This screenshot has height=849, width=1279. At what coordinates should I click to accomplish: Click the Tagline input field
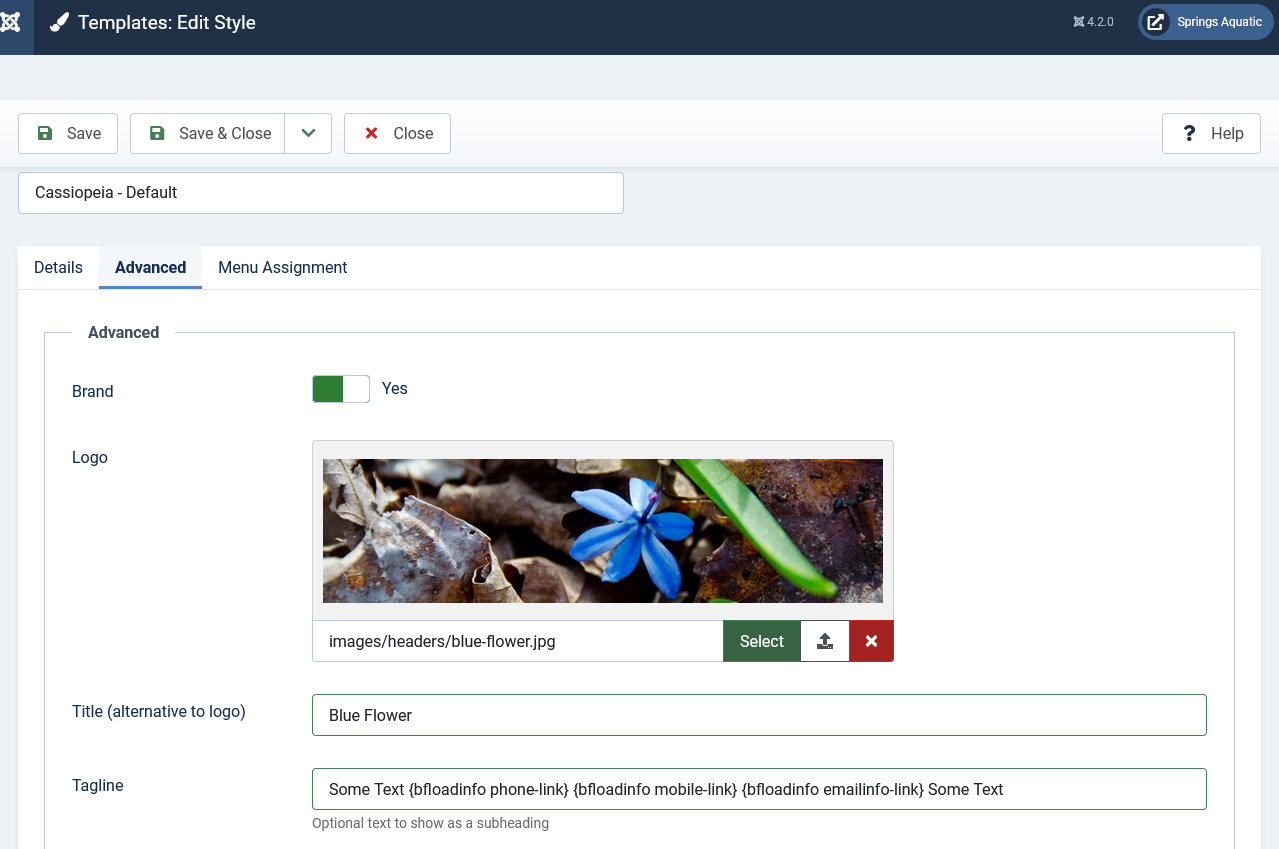[x=759, y=789]
